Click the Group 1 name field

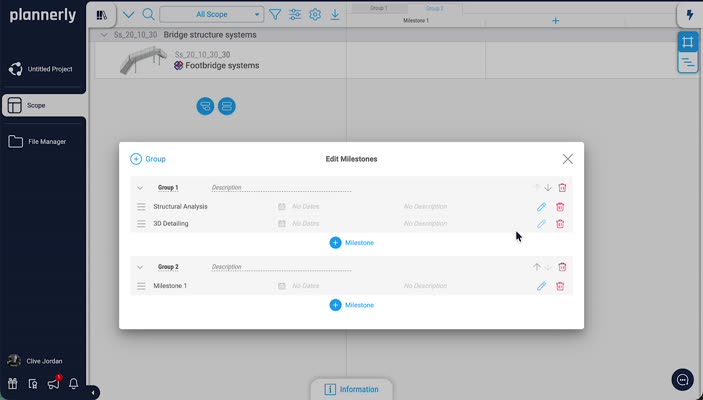(x=168, y=188)
